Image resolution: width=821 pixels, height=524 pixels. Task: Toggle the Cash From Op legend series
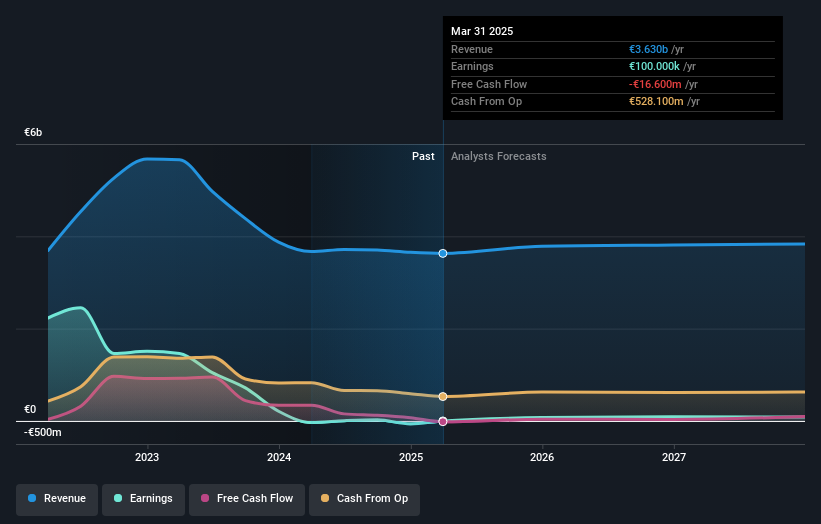coord(364,498)
